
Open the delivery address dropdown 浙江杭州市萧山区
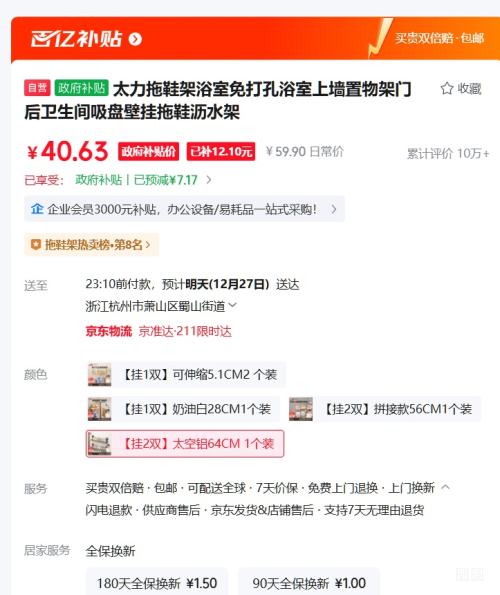pyautogui.click(x=161, y=306)
